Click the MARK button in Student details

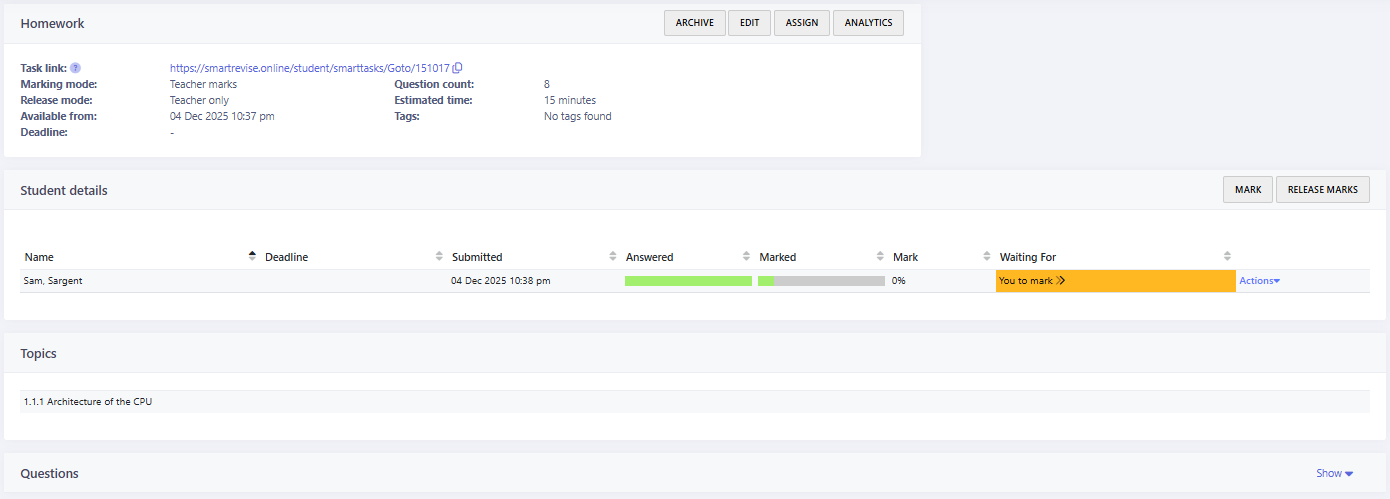point(1247,190)
